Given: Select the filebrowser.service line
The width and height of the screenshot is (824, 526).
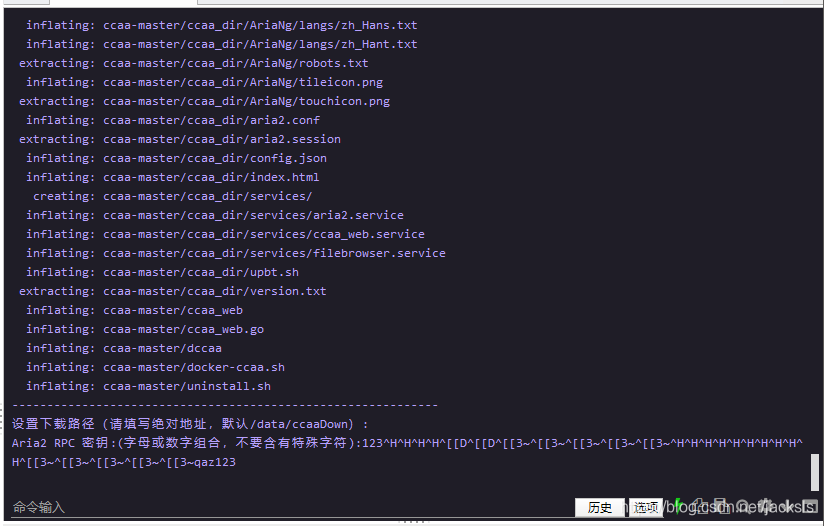Looking at the screenshot, I should (x=236, y=253).
